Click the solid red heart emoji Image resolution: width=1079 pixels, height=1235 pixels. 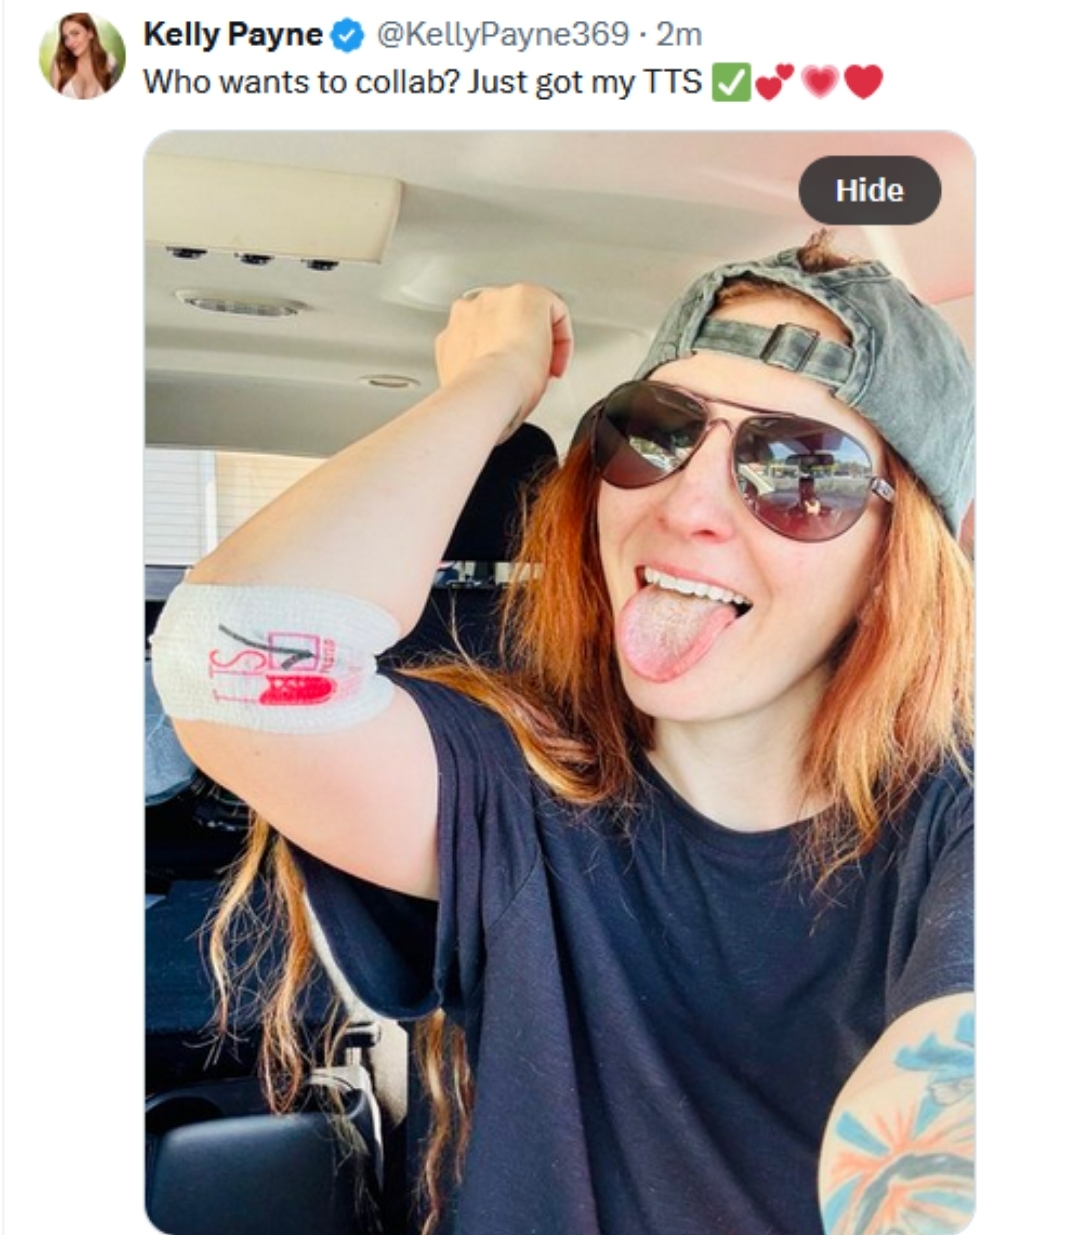[863, 83]
